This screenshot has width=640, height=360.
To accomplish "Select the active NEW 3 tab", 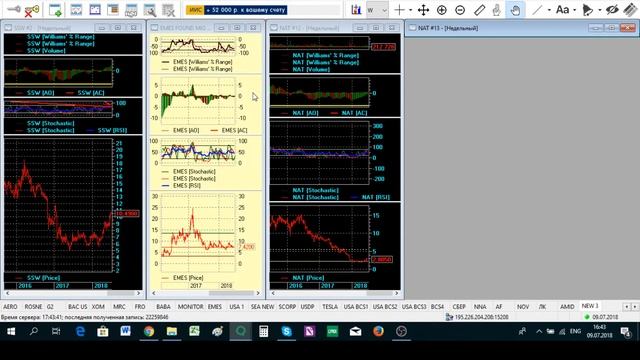I will coord(590,306).
